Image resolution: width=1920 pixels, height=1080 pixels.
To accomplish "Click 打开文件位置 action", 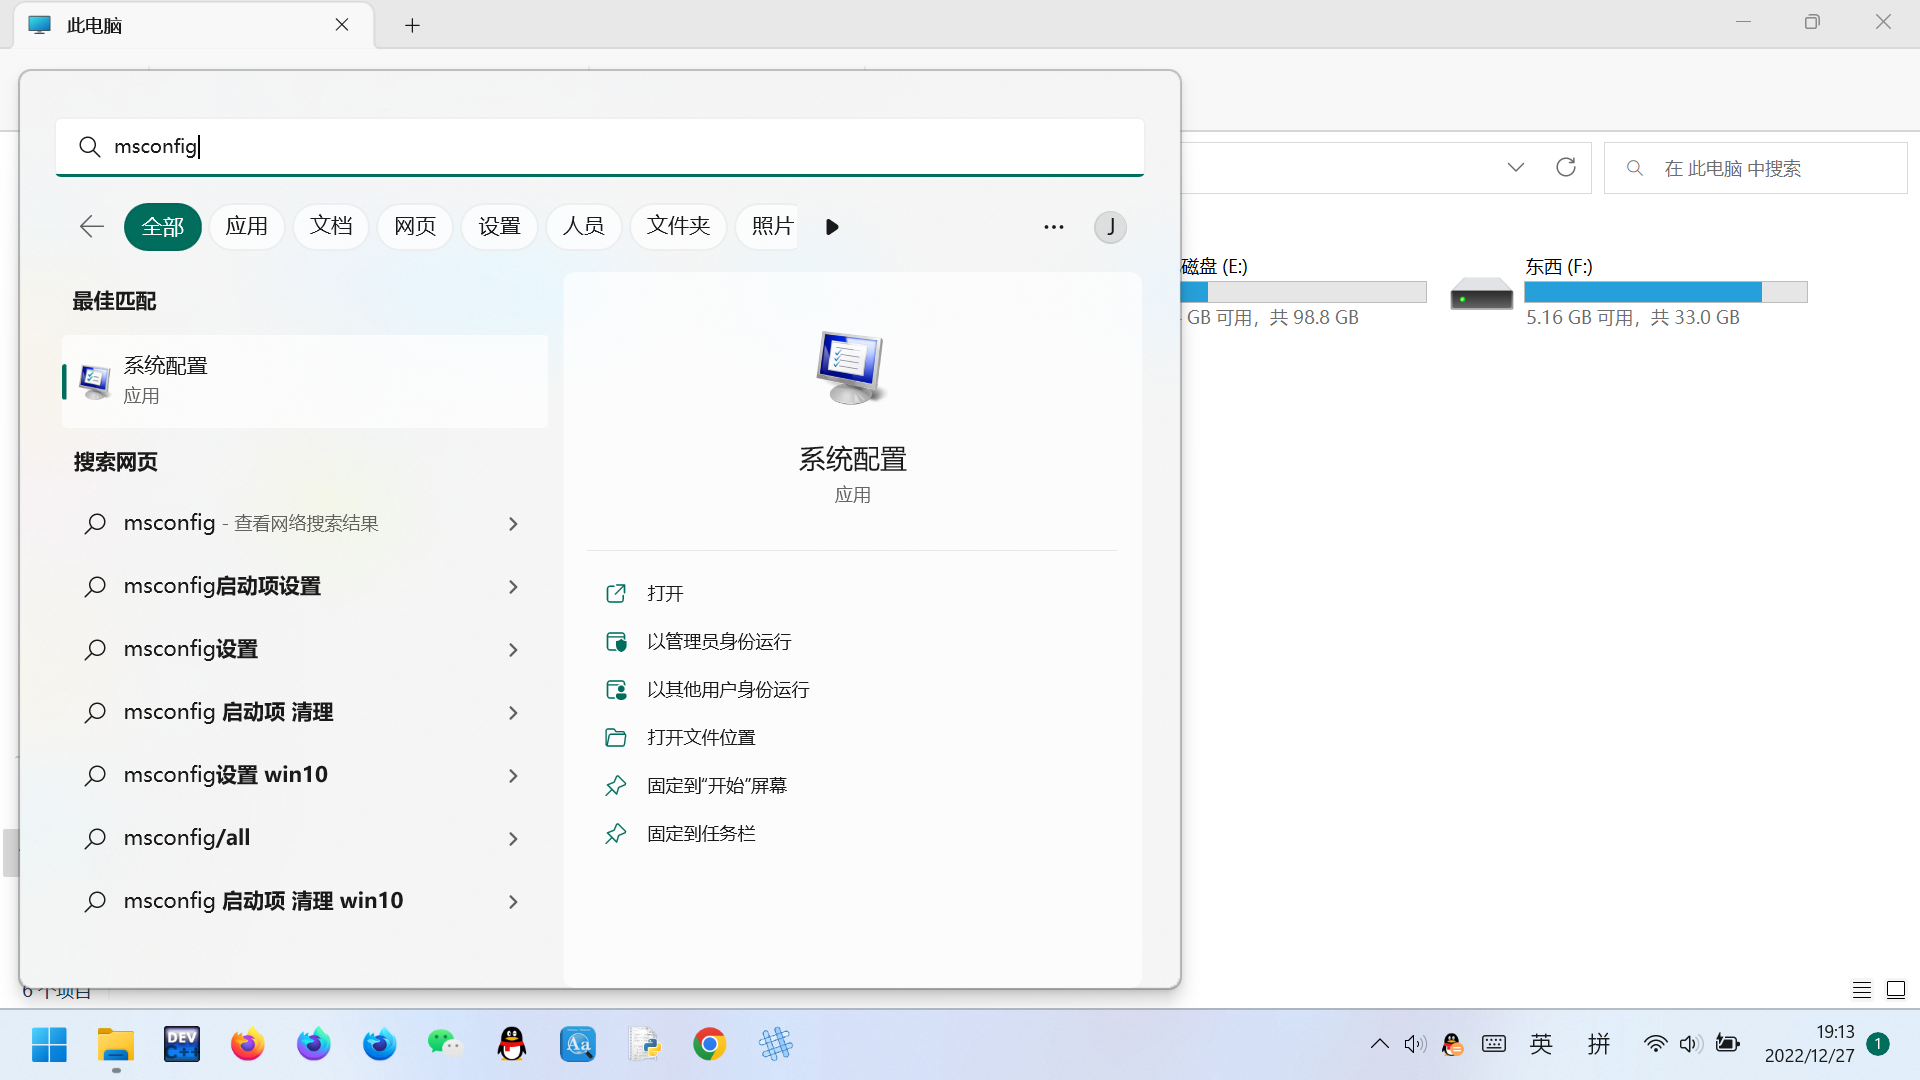I will pyautogui.click(x=700, y=738).
